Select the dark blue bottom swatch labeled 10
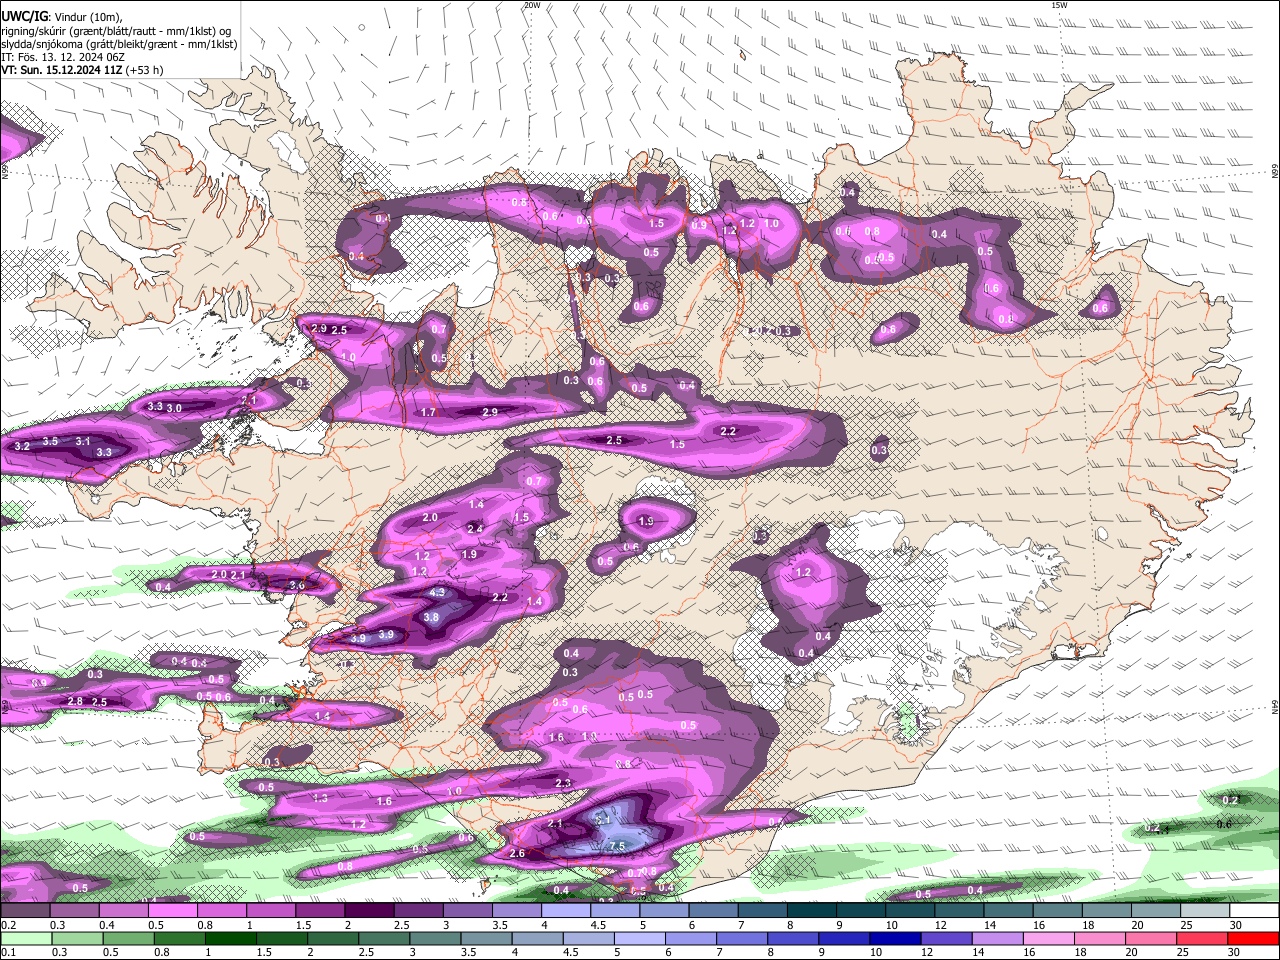Image resolution: width=1280 pixels, height=960 pixels. [x=893, y=939]
